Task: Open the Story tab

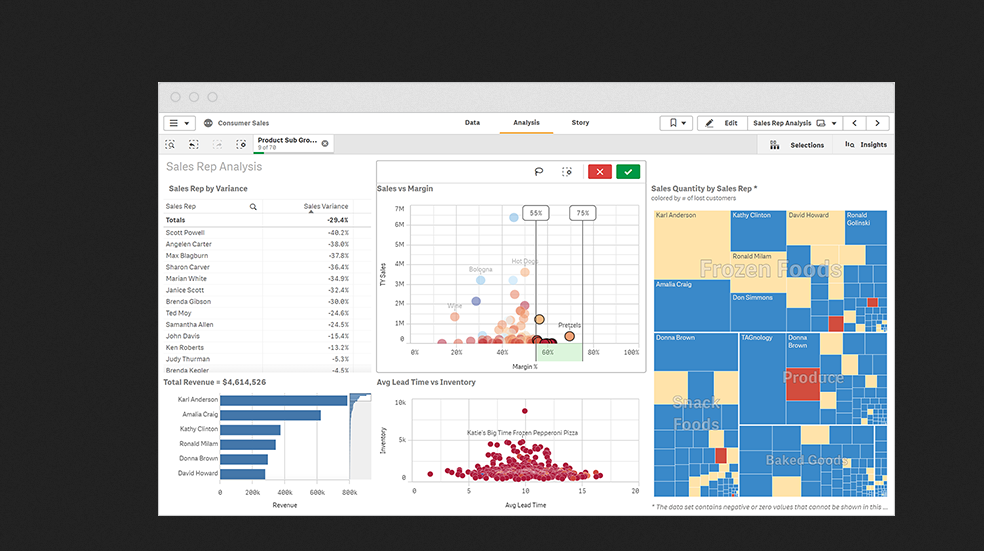Action: pyautogui.click(x=580, y=123)
